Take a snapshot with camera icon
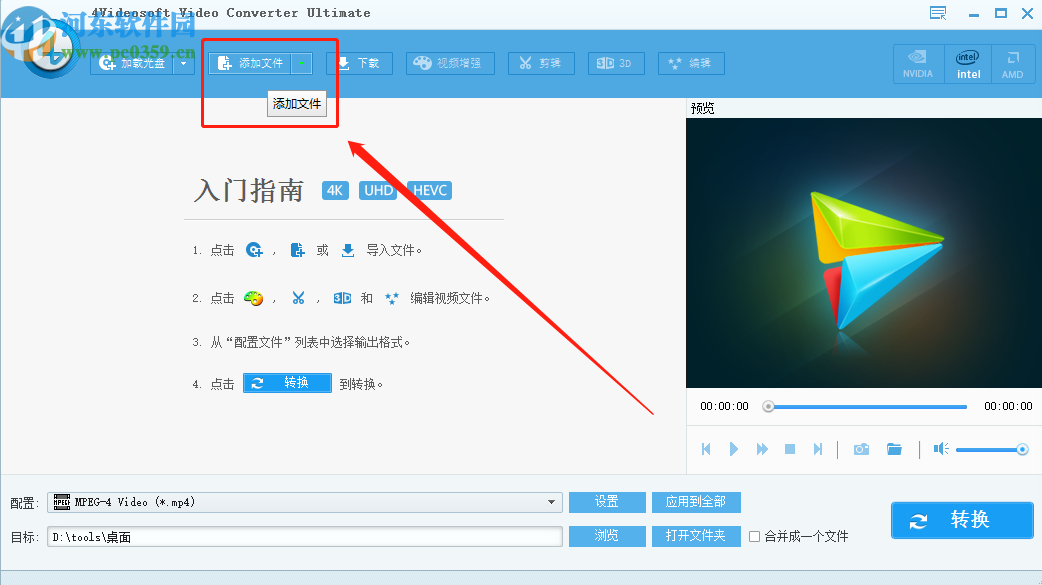 861,449
